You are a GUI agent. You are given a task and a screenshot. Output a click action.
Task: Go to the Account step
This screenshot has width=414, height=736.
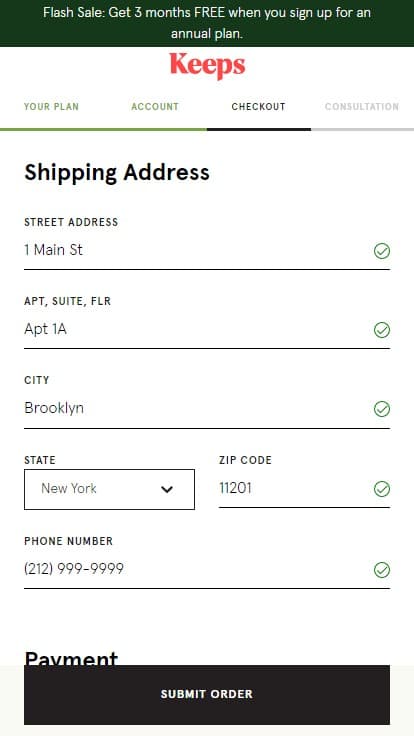click(x=155, y=107)
